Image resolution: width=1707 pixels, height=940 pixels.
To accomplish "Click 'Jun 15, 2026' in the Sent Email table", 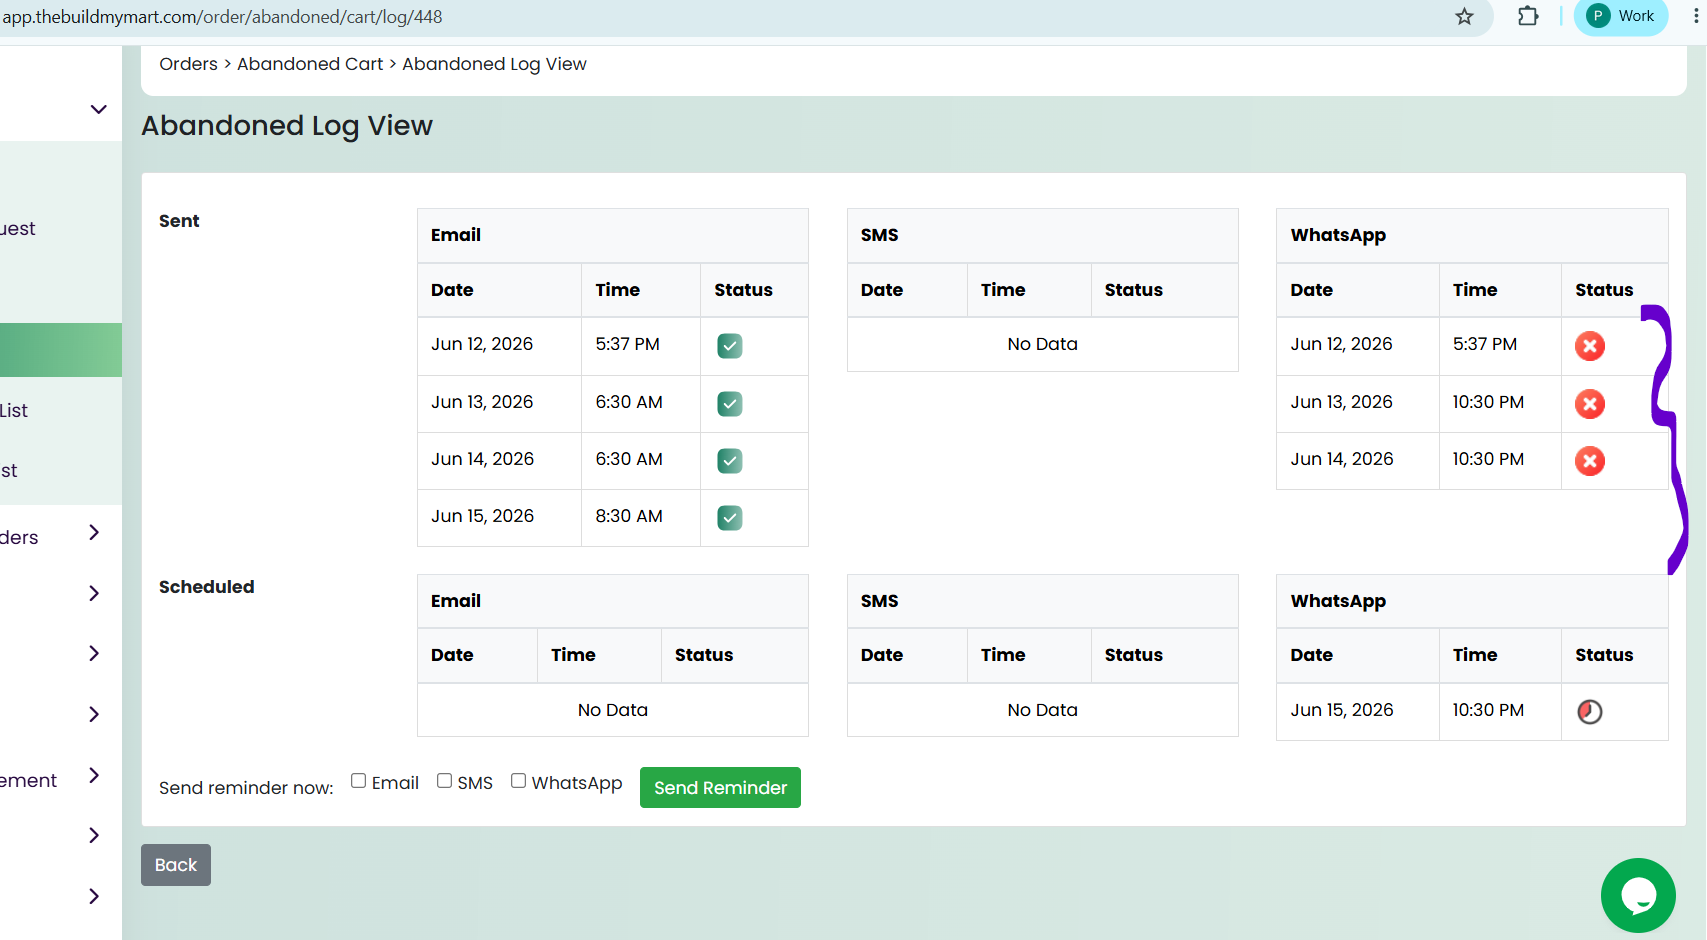I will click(x=482, y=516).
